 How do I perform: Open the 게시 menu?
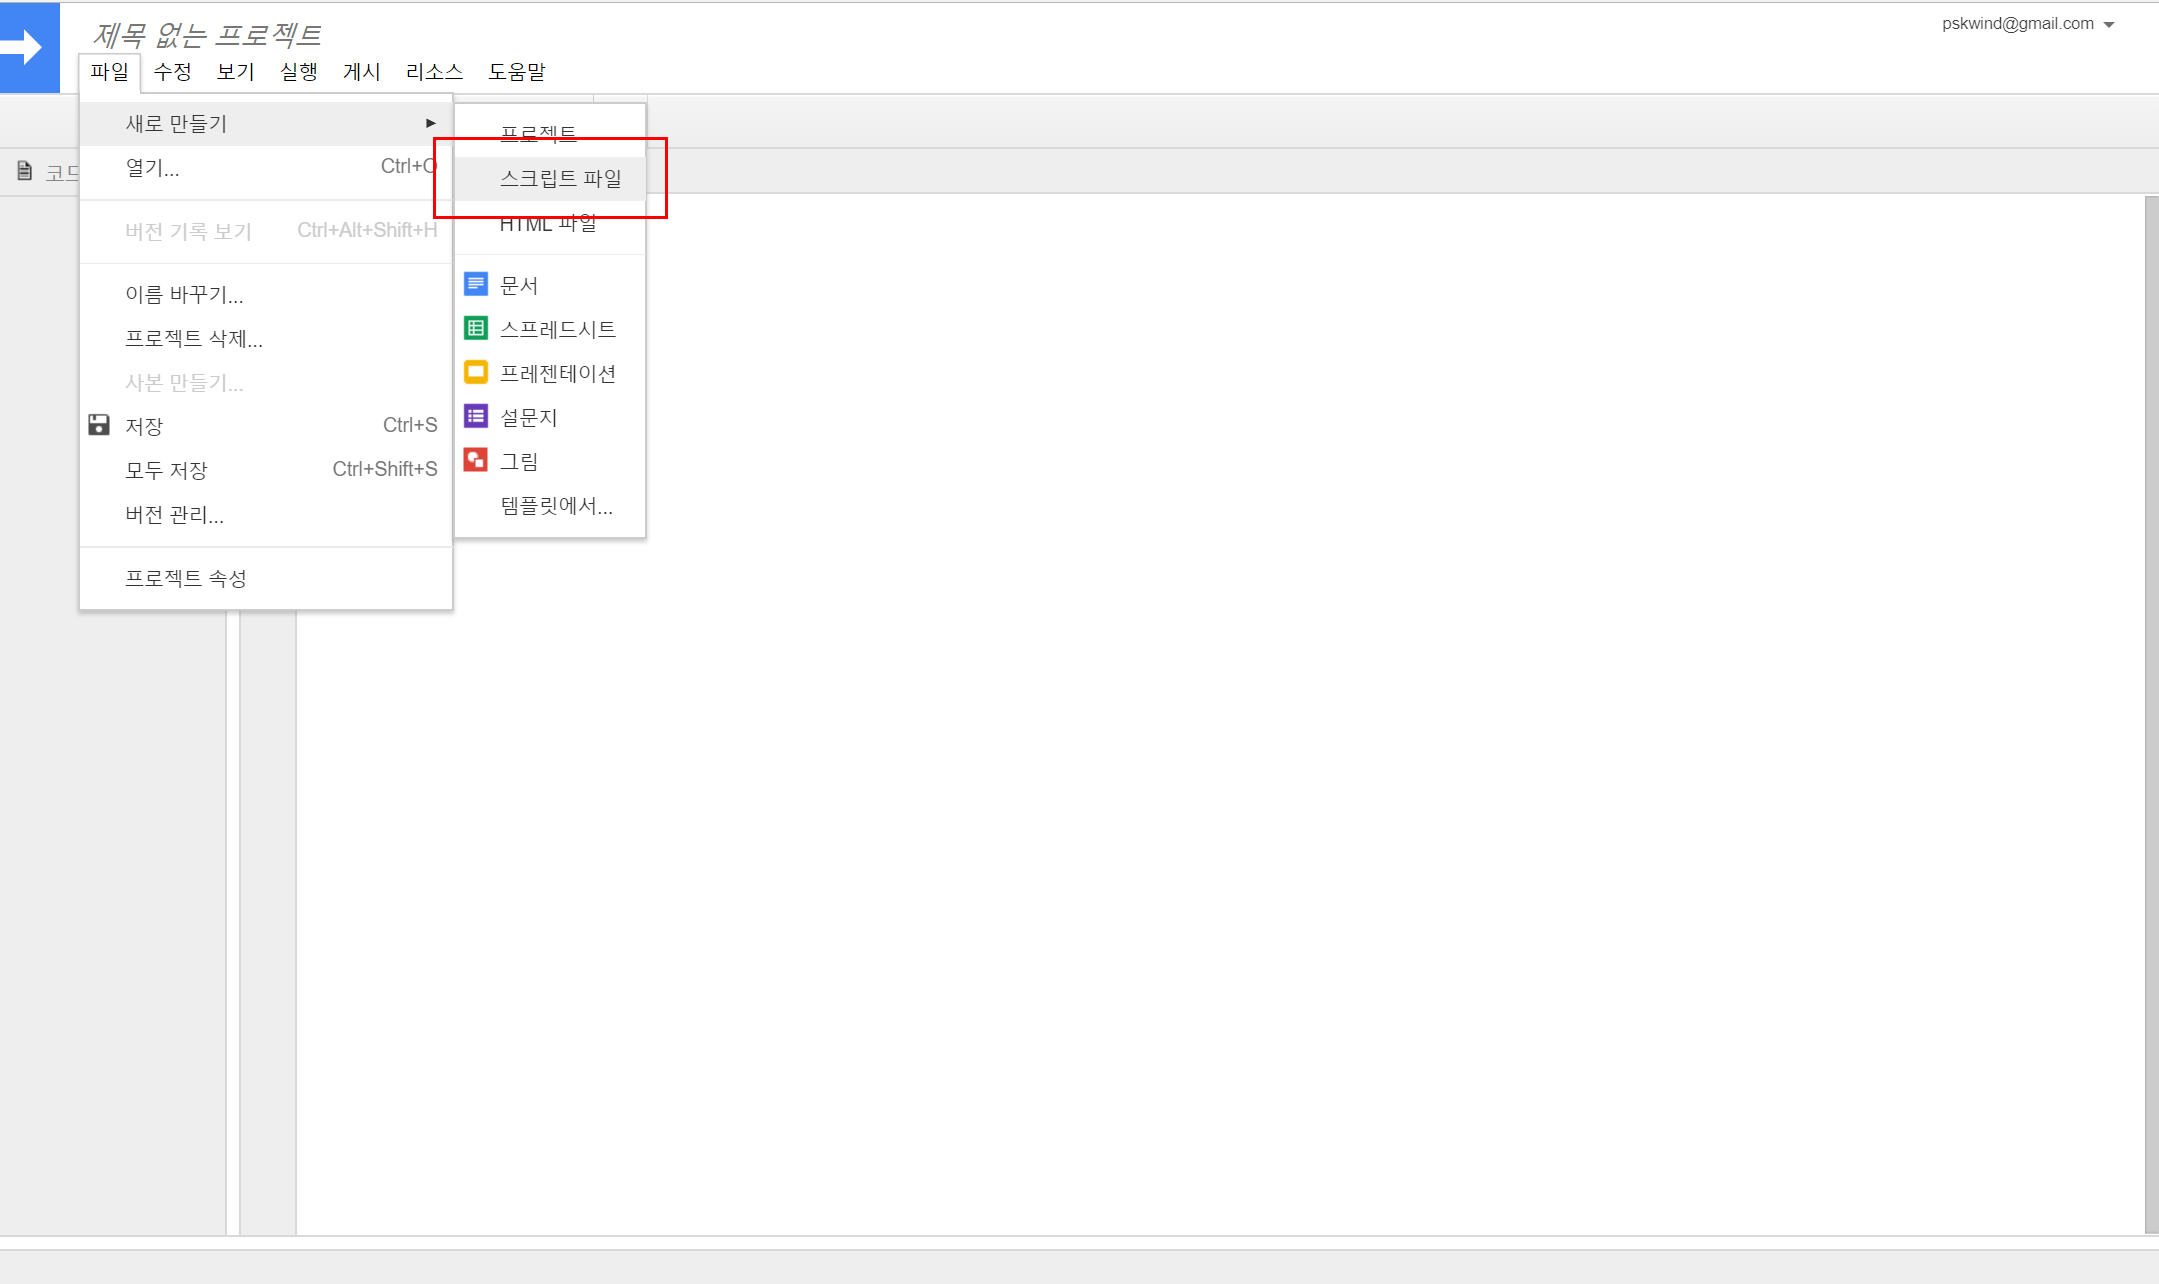pos(362,72)
